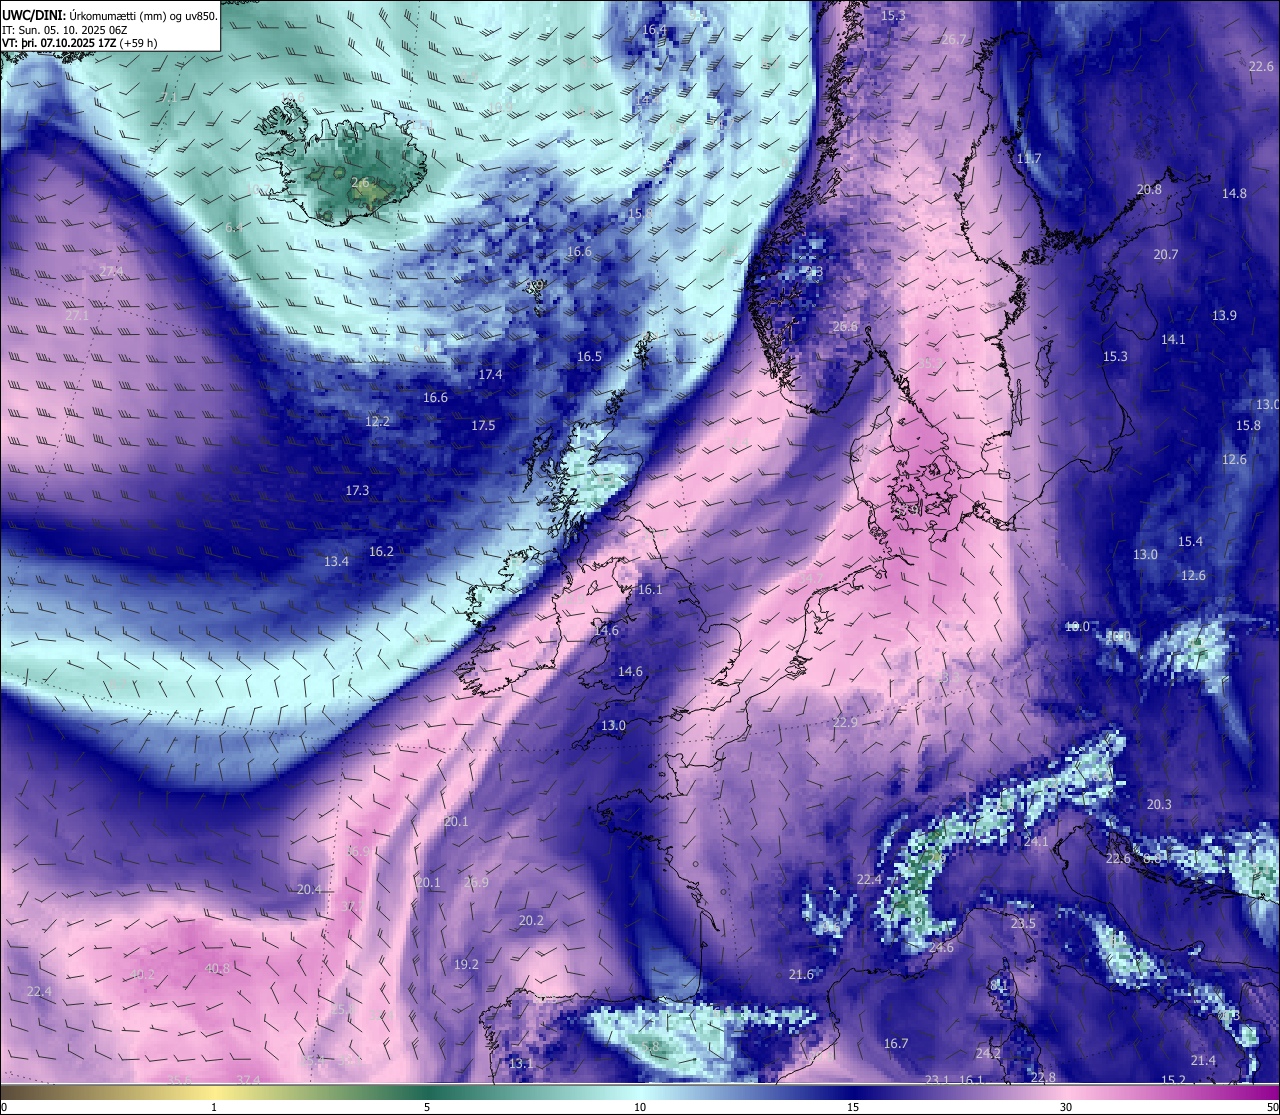This screenshot has height=1115, width=1280.
Task: Click the 20.3 value on the map
Action: point(1159,805)
